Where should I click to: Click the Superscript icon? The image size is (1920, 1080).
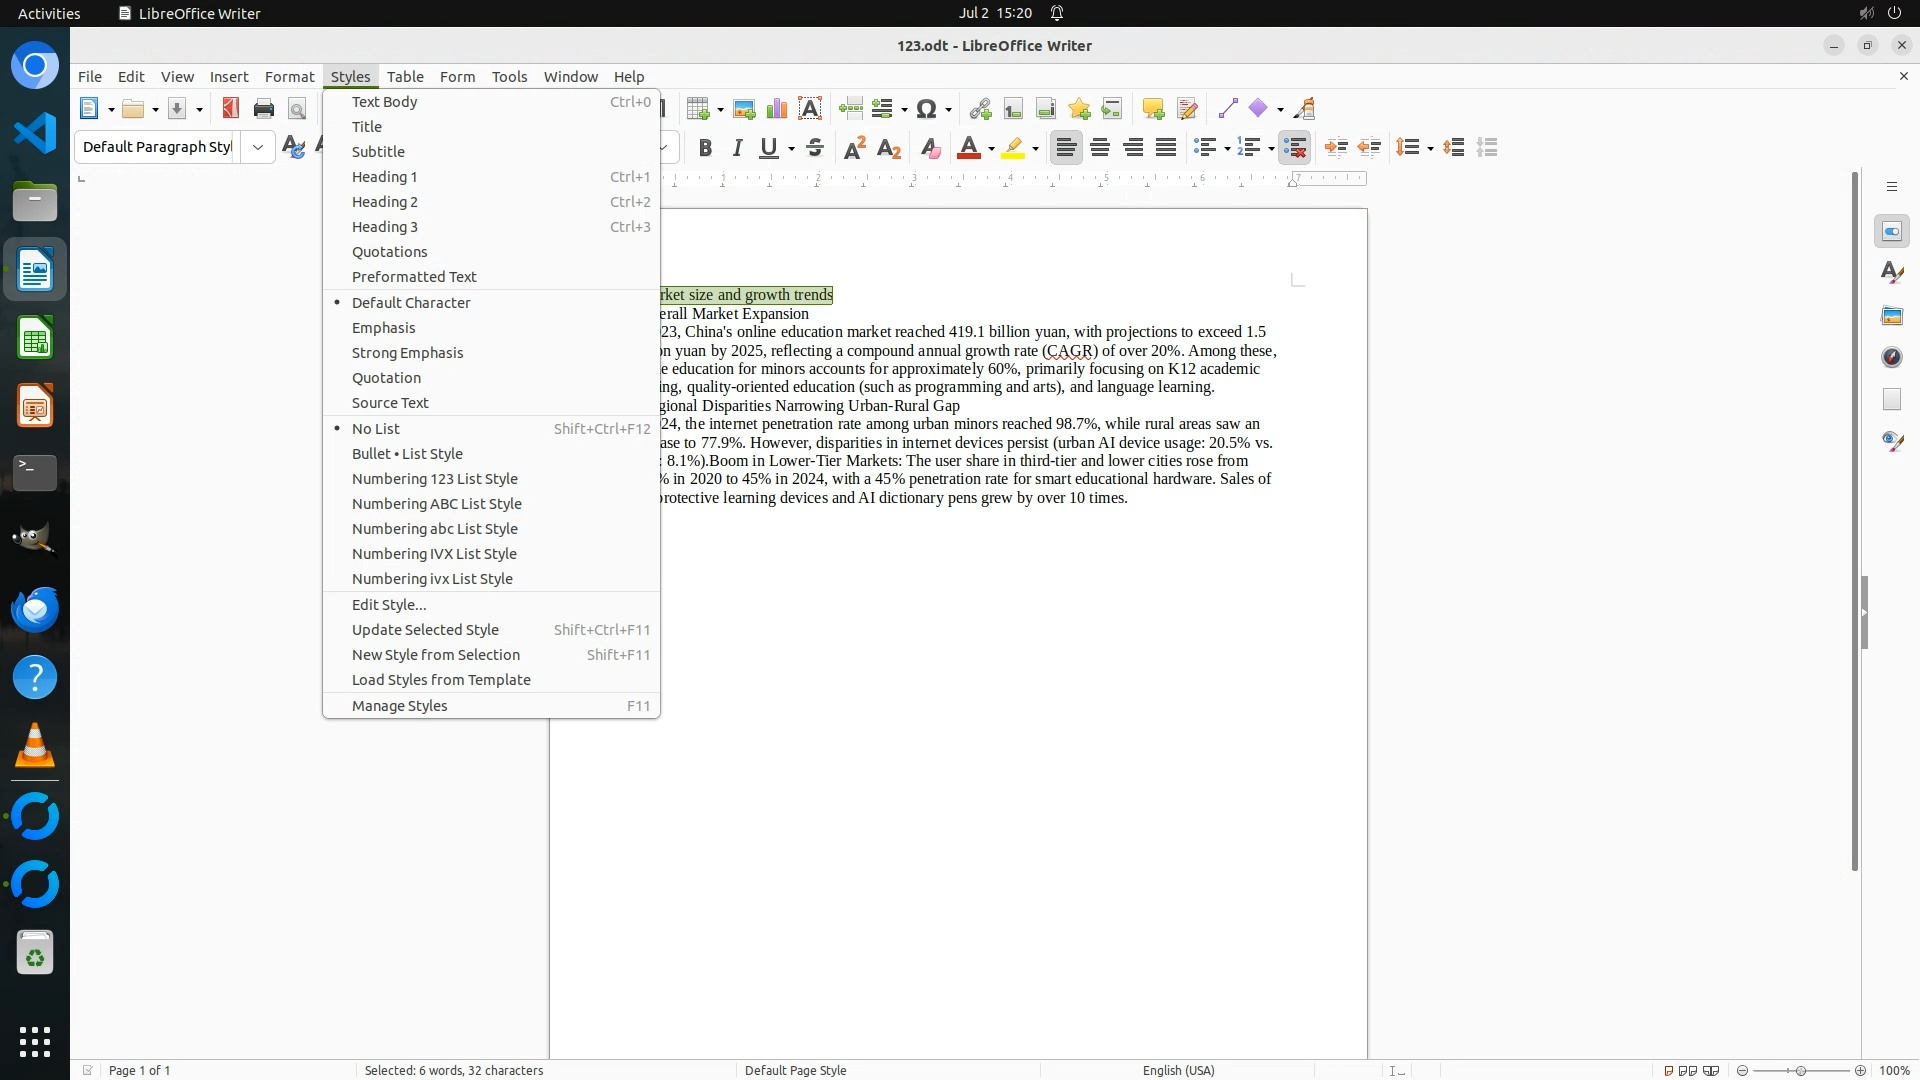855,148
